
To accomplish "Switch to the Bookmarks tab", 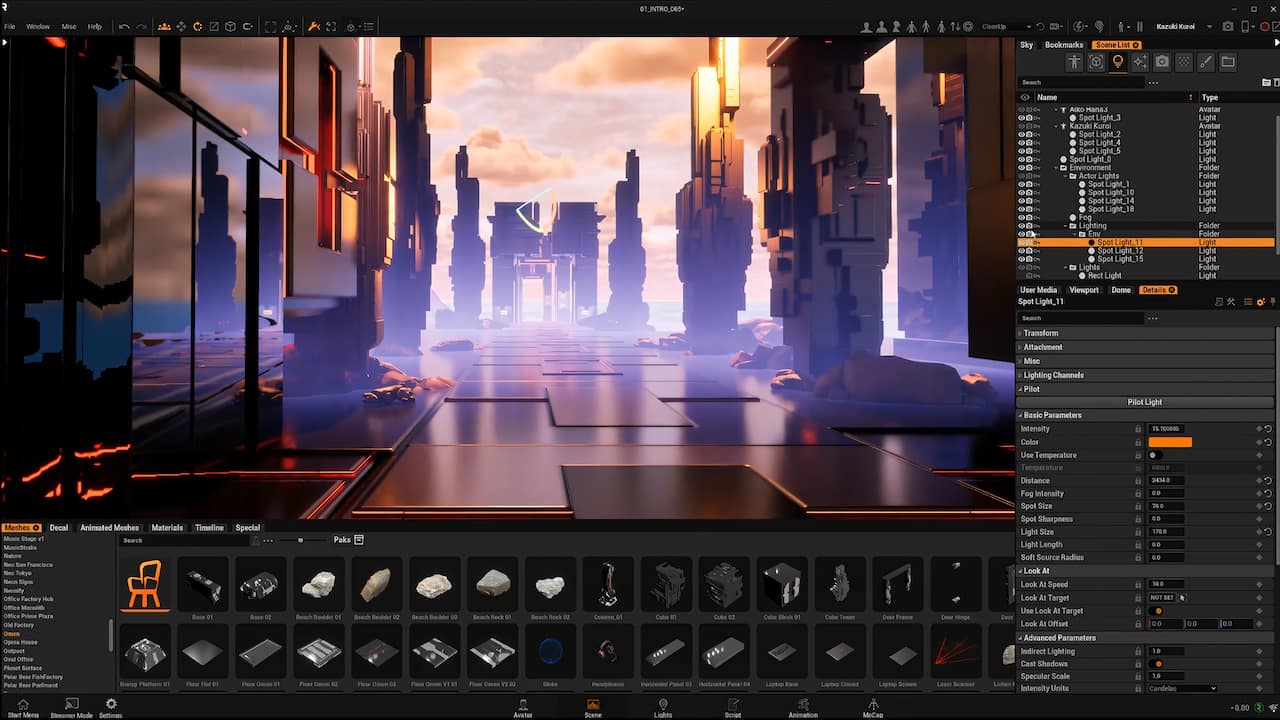I will [1064, 45].
